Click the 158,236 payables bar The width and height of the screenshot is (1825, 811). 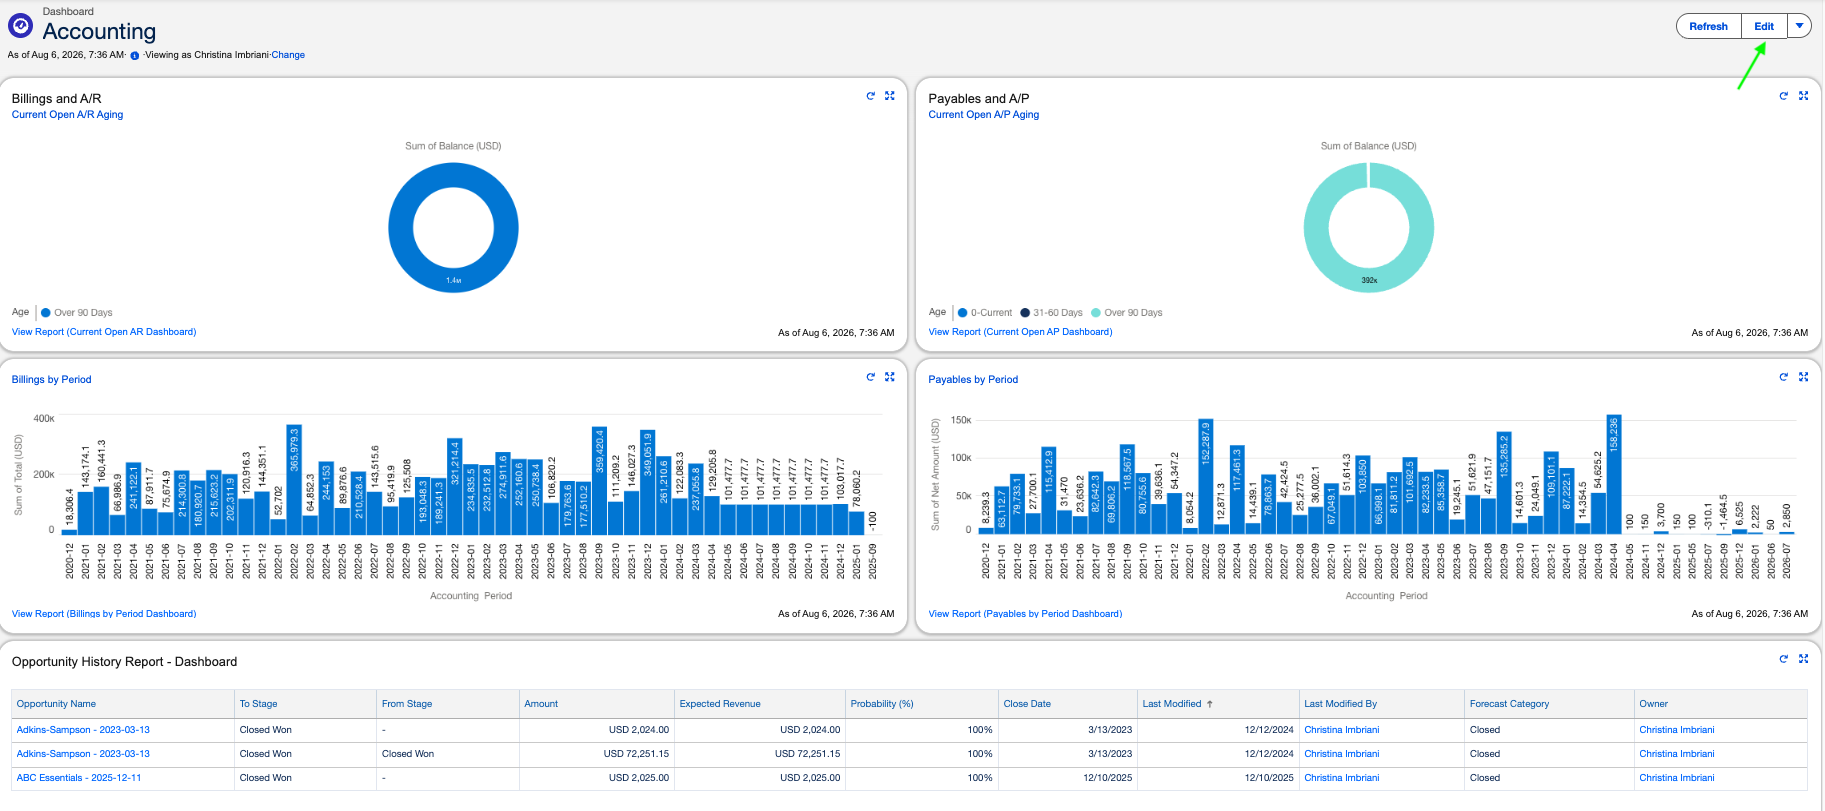[1613, 474]
